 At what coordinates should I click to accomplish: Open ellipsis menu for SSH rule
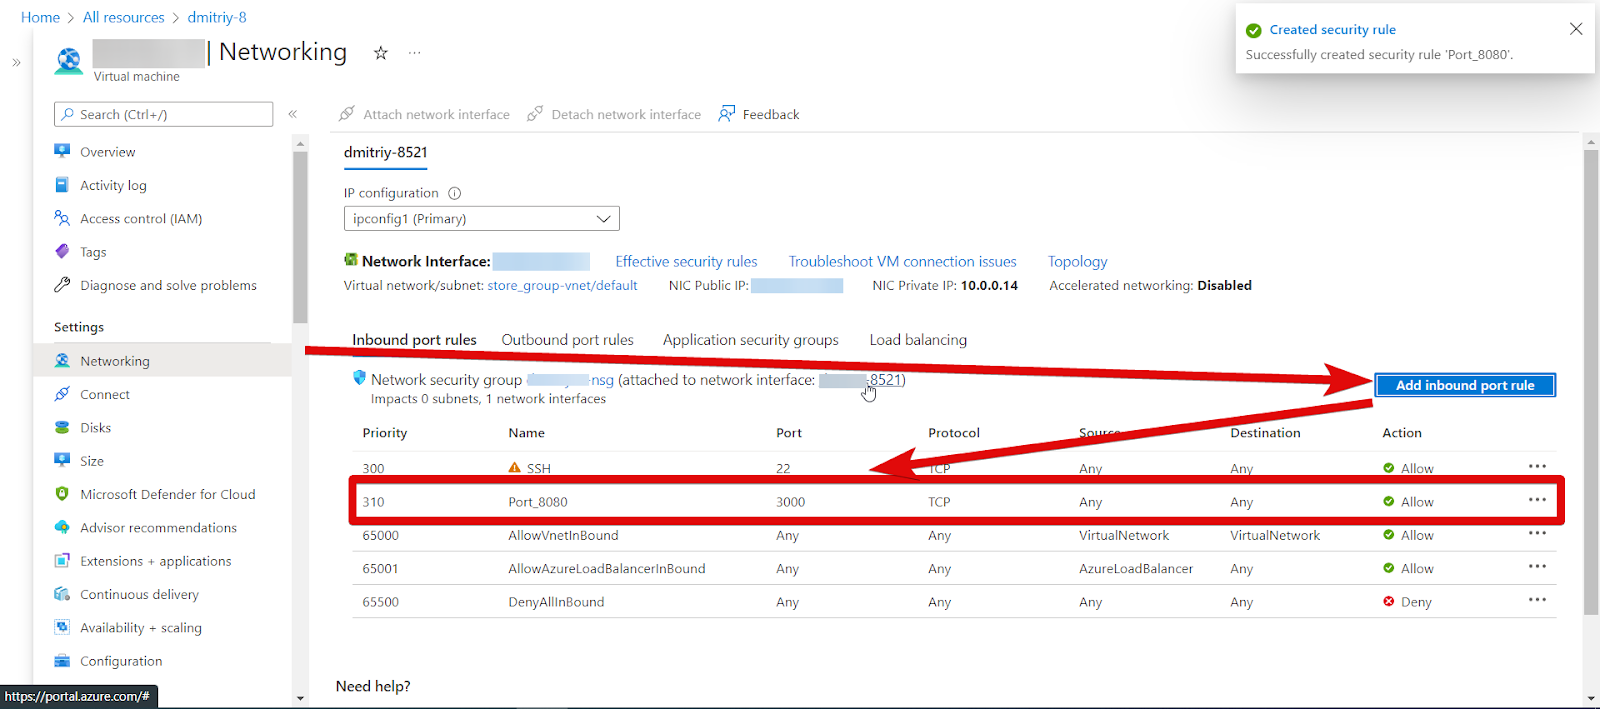point(1537,466)
